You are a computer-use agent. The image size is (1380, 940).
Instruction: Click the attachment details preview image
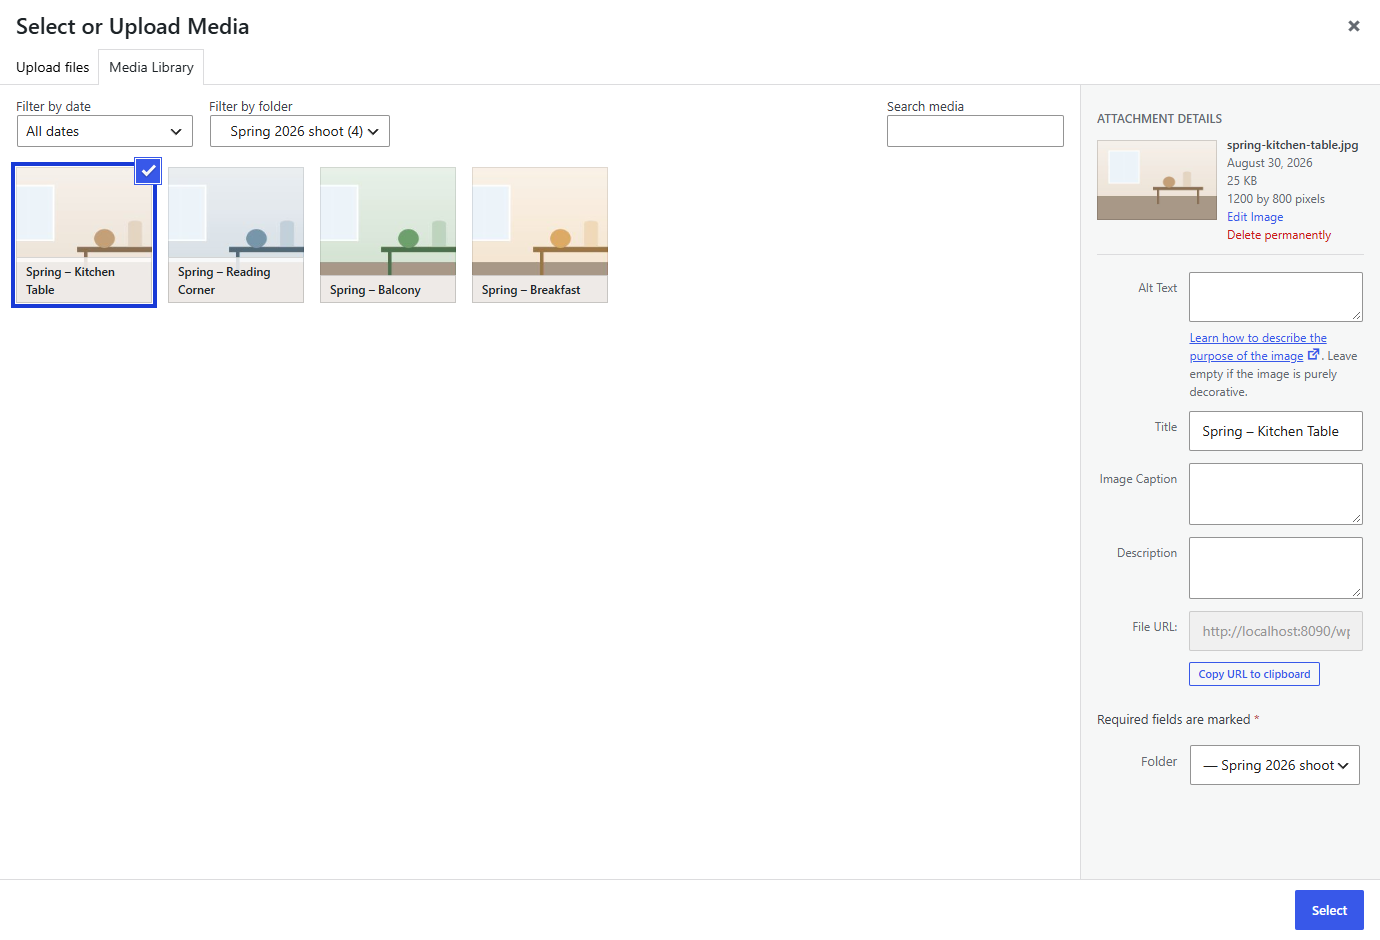(x=1157, y=180)
